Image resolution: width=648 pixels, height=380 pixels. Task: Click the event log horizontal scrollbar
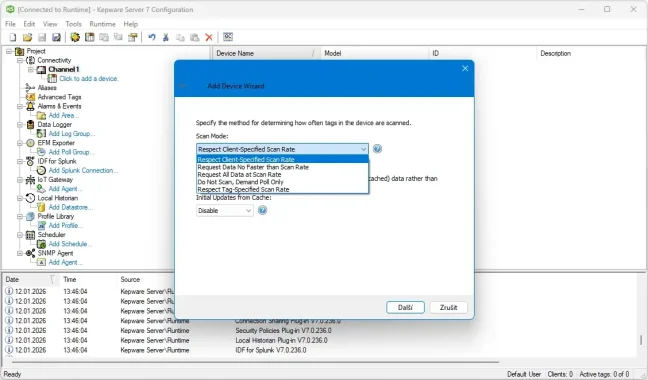[x=255, y=362]
